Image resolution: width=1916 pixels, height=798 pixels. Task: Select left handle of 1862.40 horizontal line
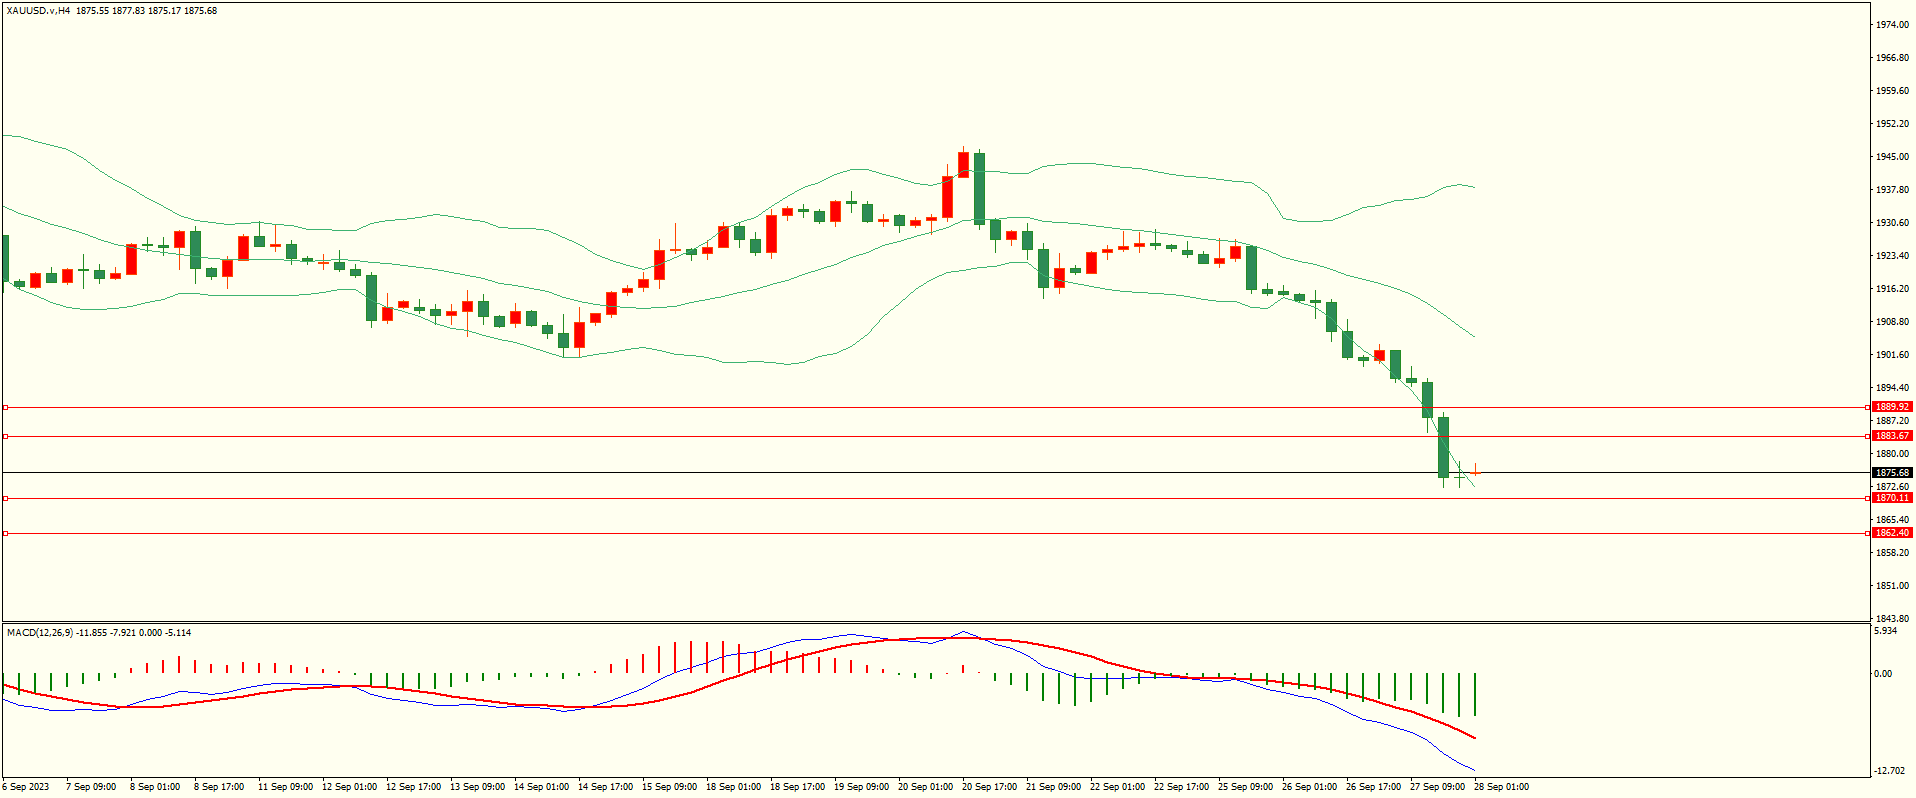click(5, 533)
